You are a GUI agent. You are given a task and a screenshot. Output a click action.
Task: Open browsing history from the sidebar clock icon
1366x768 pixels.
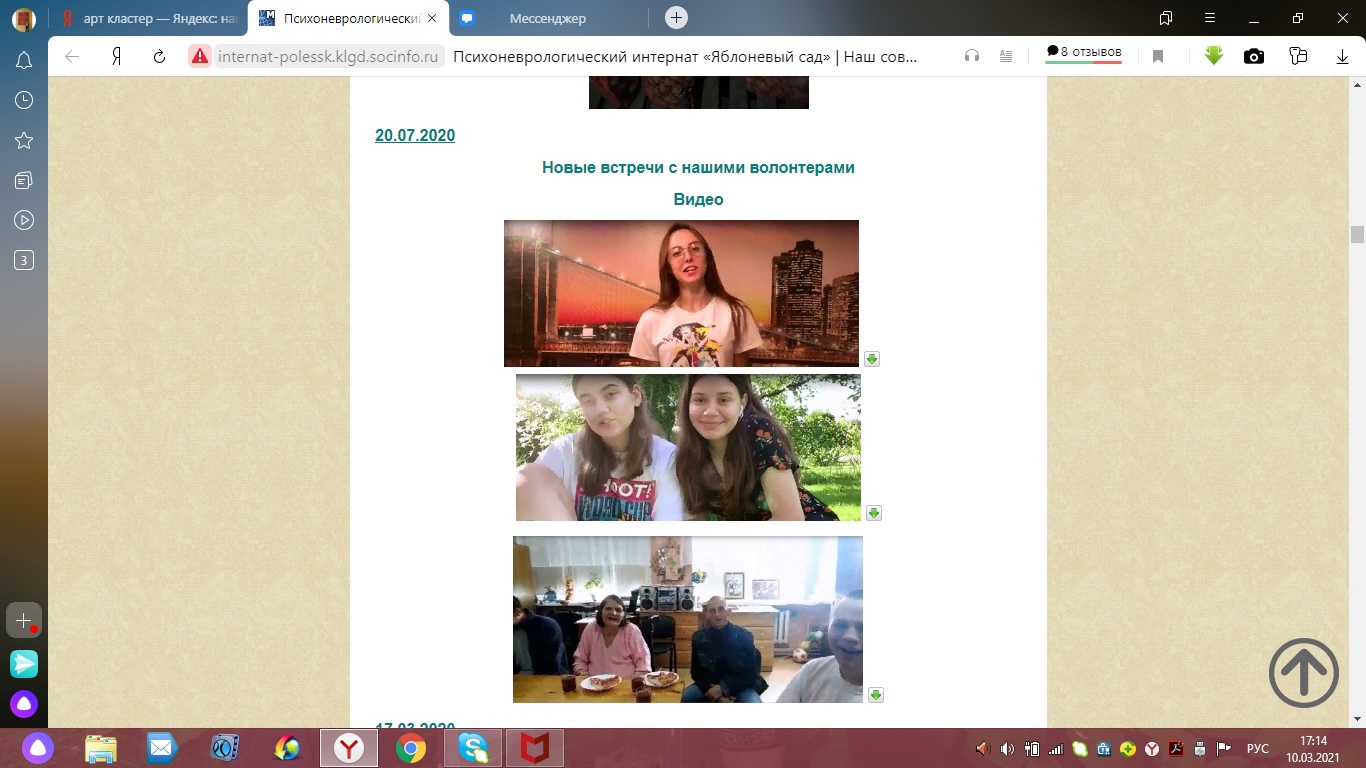point(24,100)
